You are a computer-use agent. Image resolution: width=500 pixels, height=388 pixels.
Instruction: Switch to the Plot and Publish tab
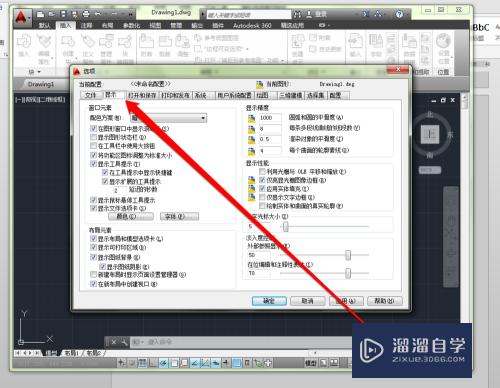point(176,95)
